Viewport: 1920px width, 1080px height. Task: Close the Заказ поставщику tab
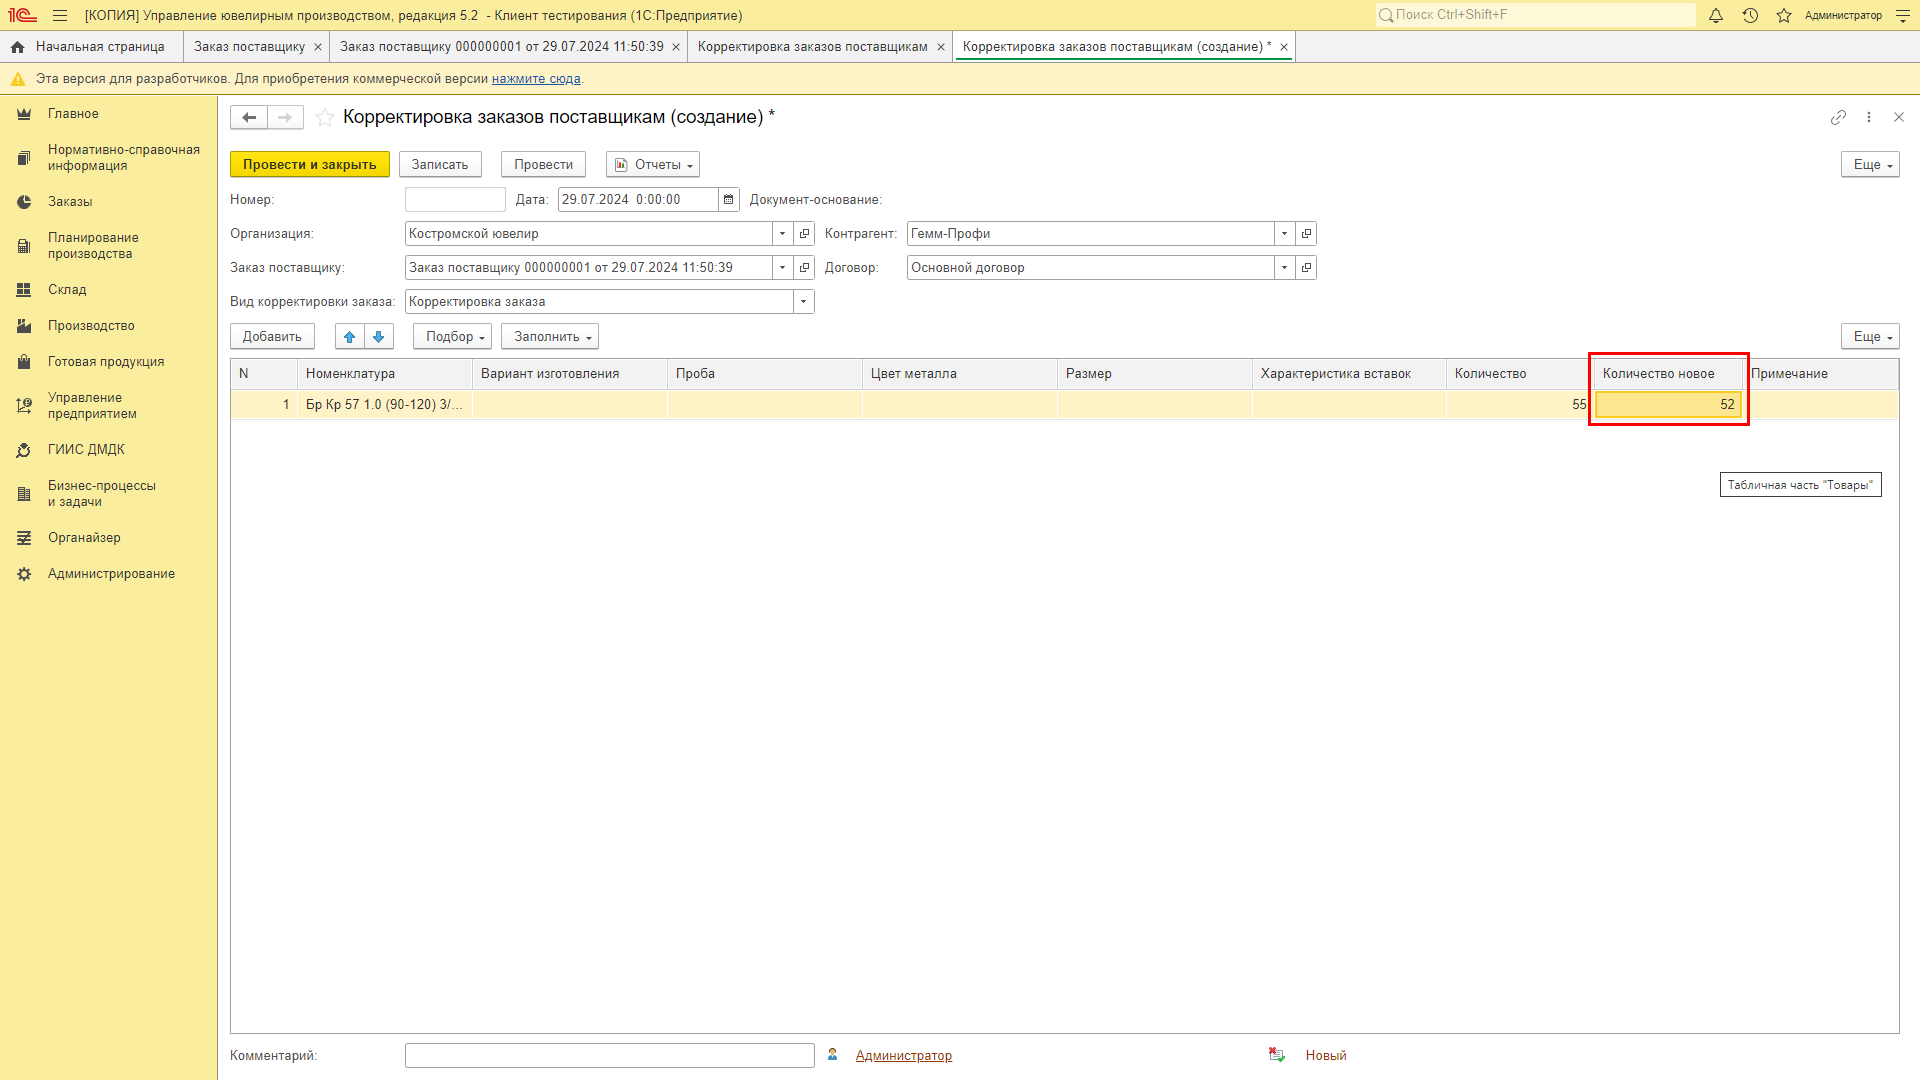click(x=318, y=47)
